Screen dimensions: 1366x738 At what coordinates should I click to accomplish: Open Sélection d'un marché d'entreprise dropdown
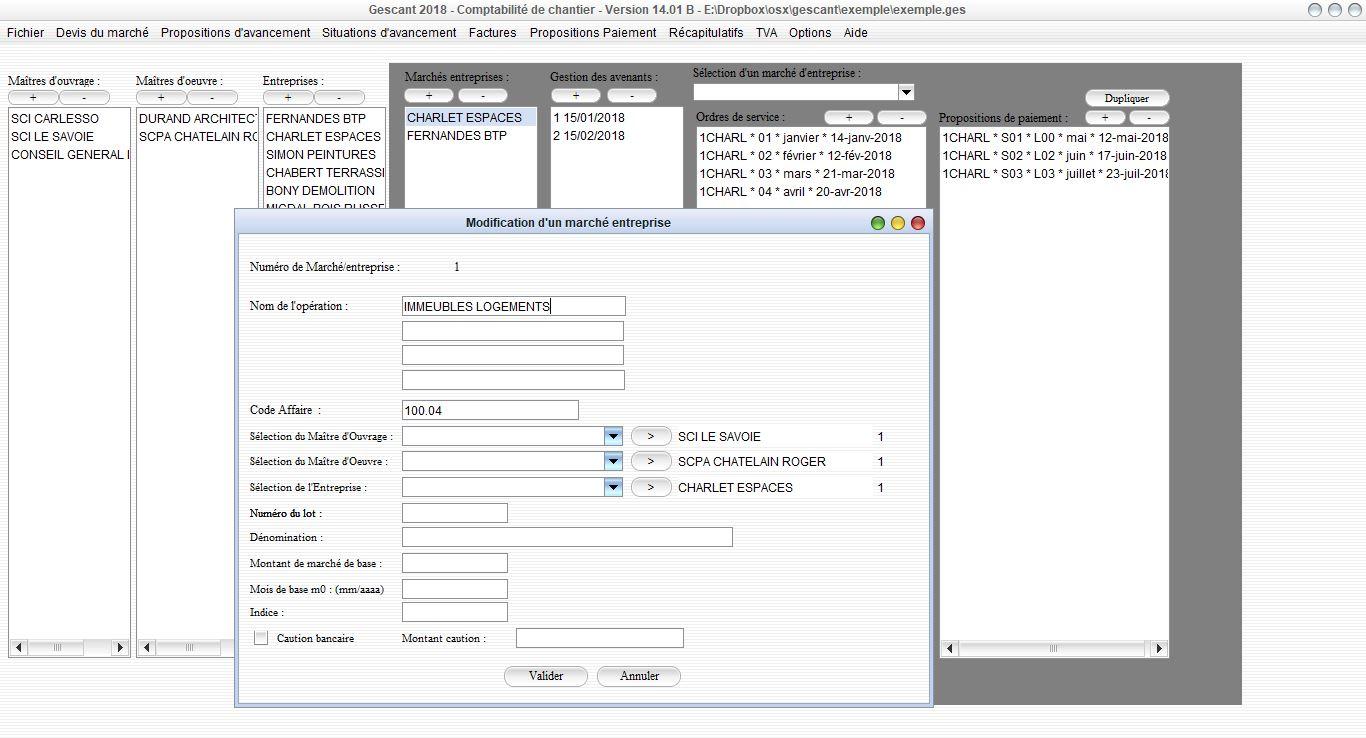(x=905, y=92)
